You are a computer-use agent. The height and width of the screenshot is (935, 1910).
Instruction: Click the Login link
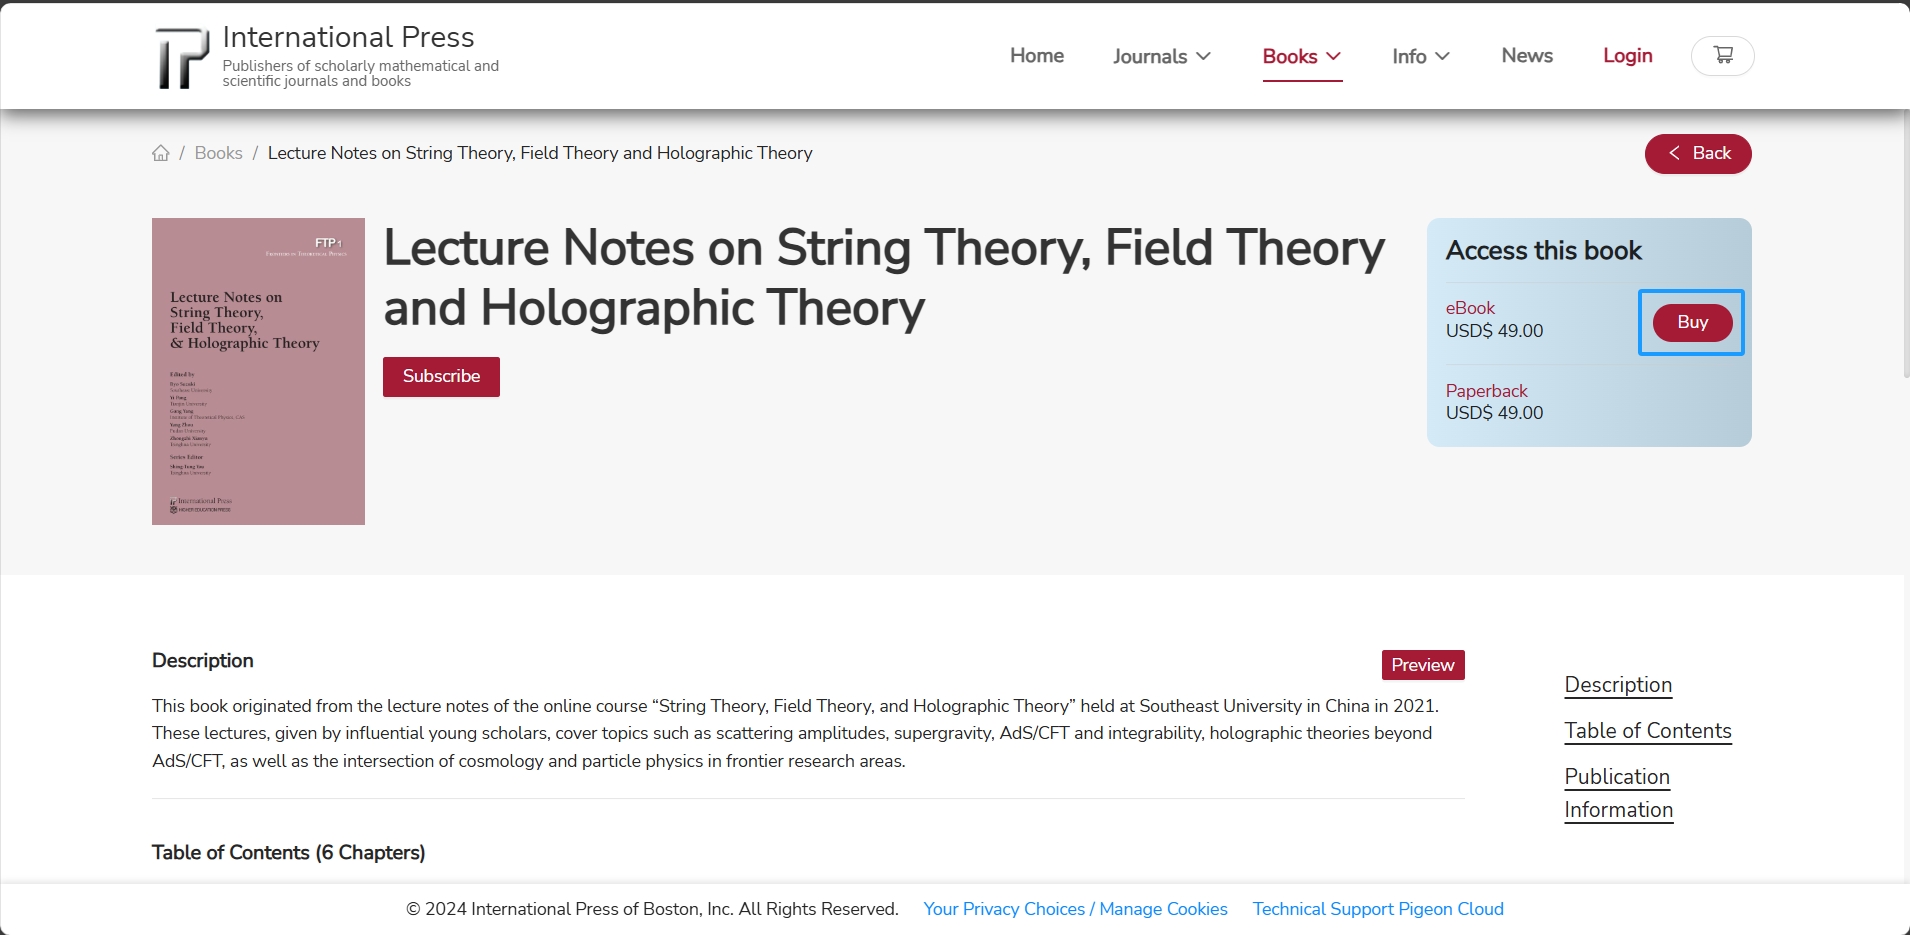(x=1627, y=56)
